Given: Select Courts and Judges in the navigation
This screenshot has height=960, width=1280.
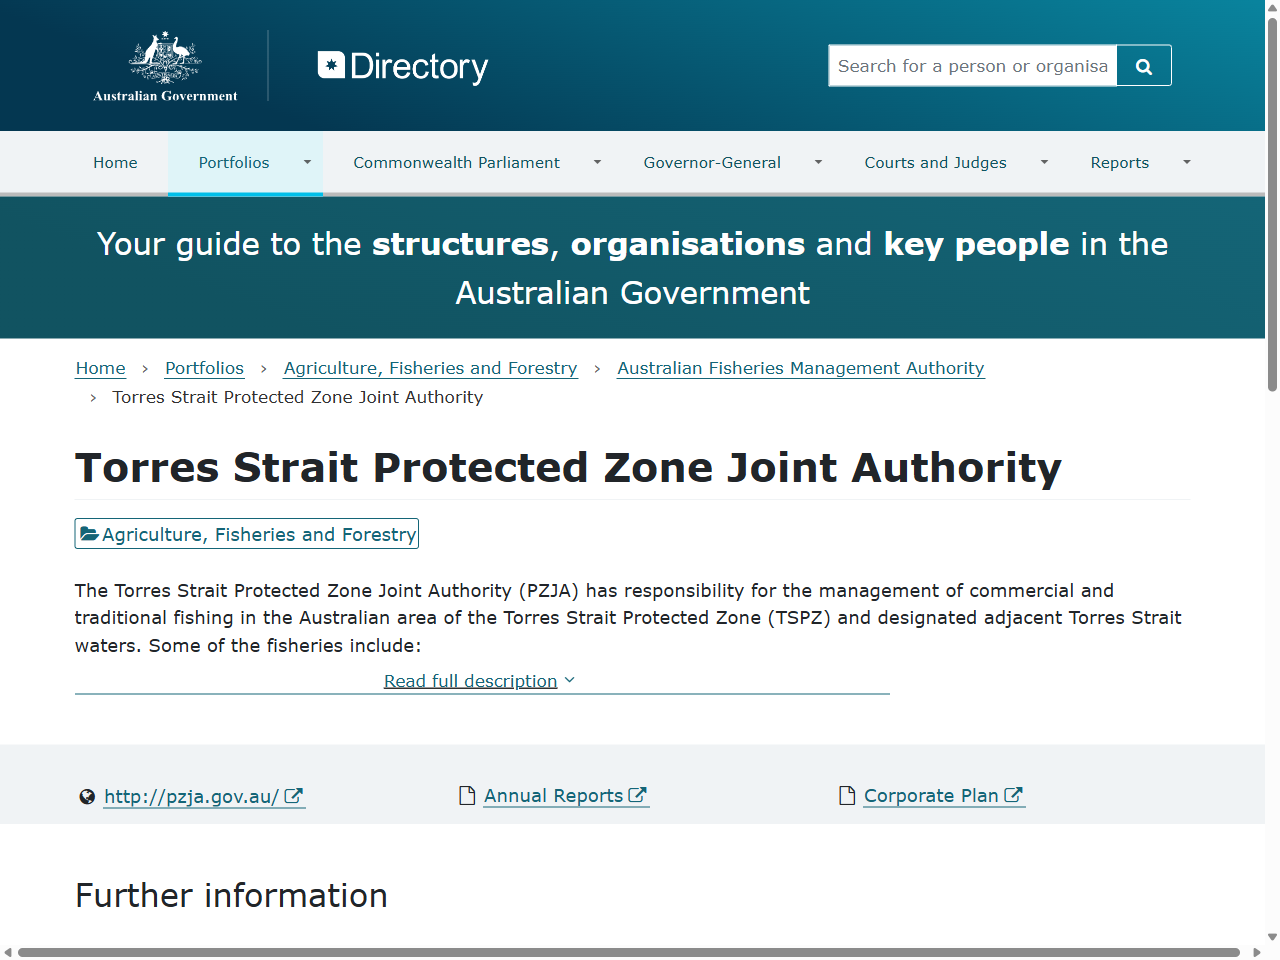Looking at the screenshot, I should 935,162.
